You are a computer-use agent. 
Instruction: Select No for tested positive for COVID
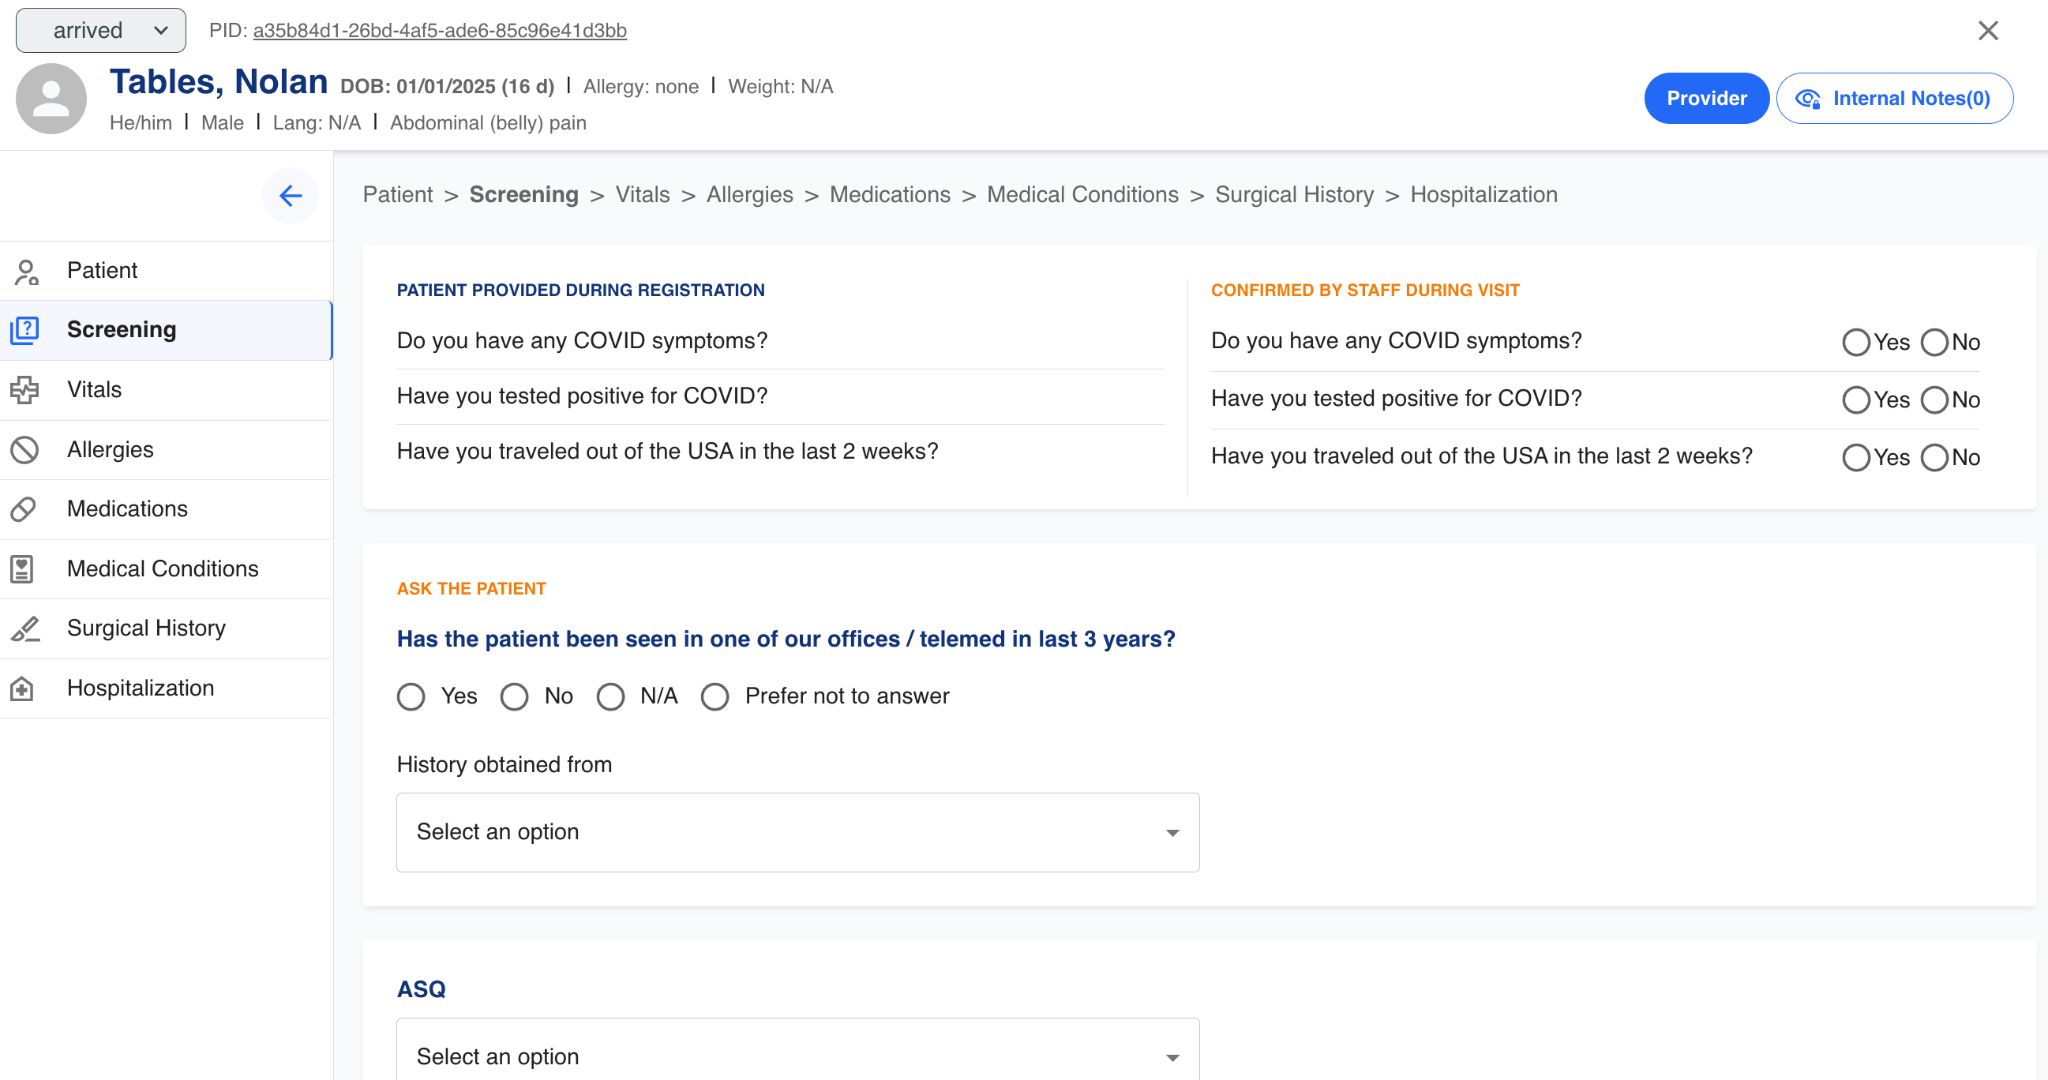click(1935, 400)
